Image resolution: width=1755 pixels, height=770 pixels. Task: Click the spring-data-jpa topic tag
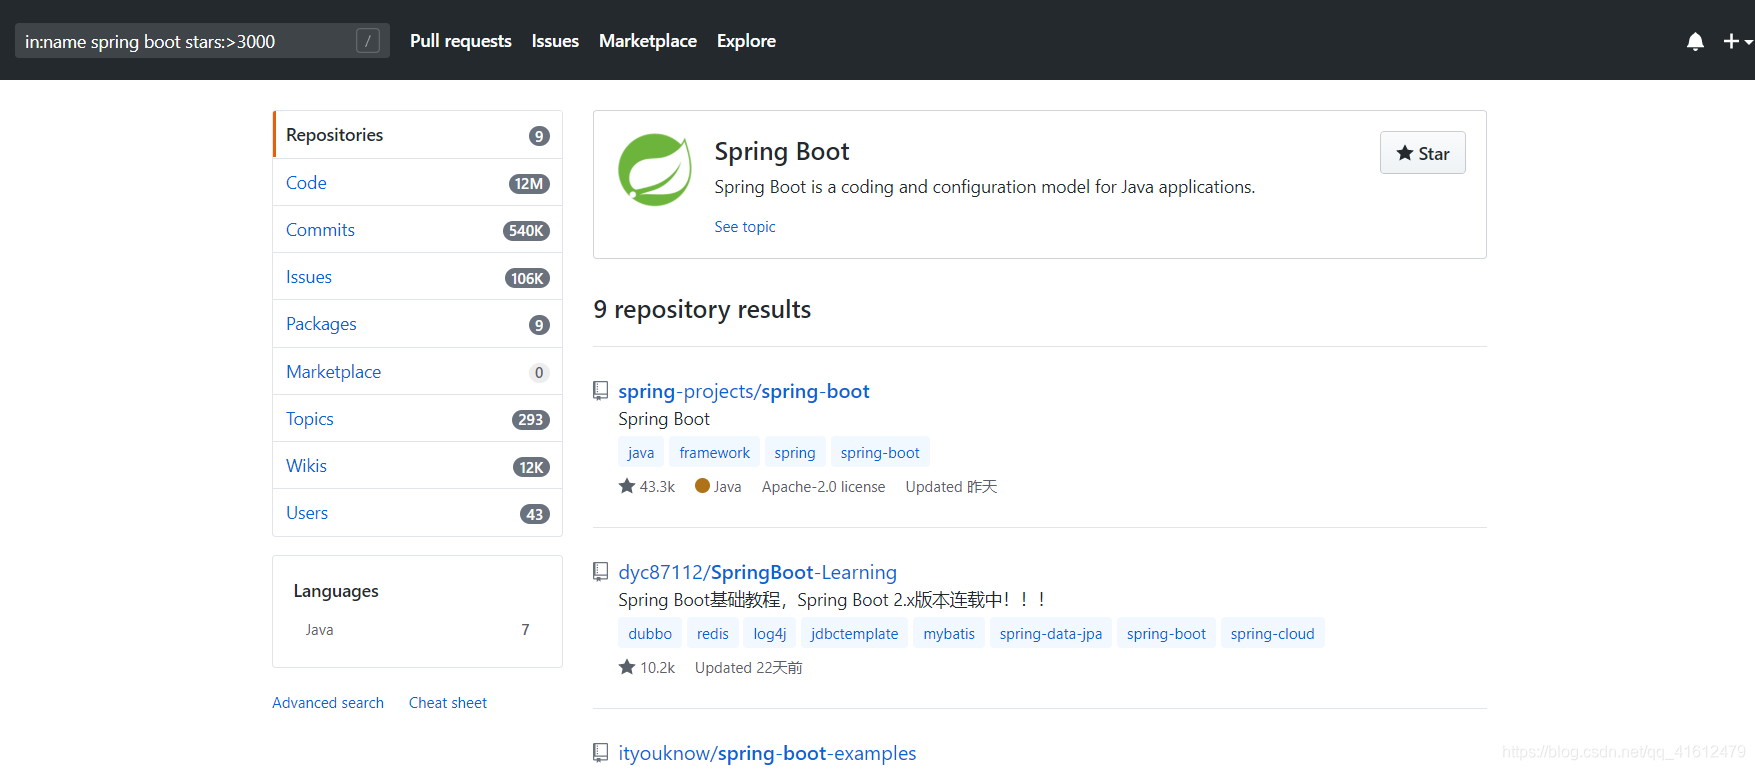[x=1051, y=633]
